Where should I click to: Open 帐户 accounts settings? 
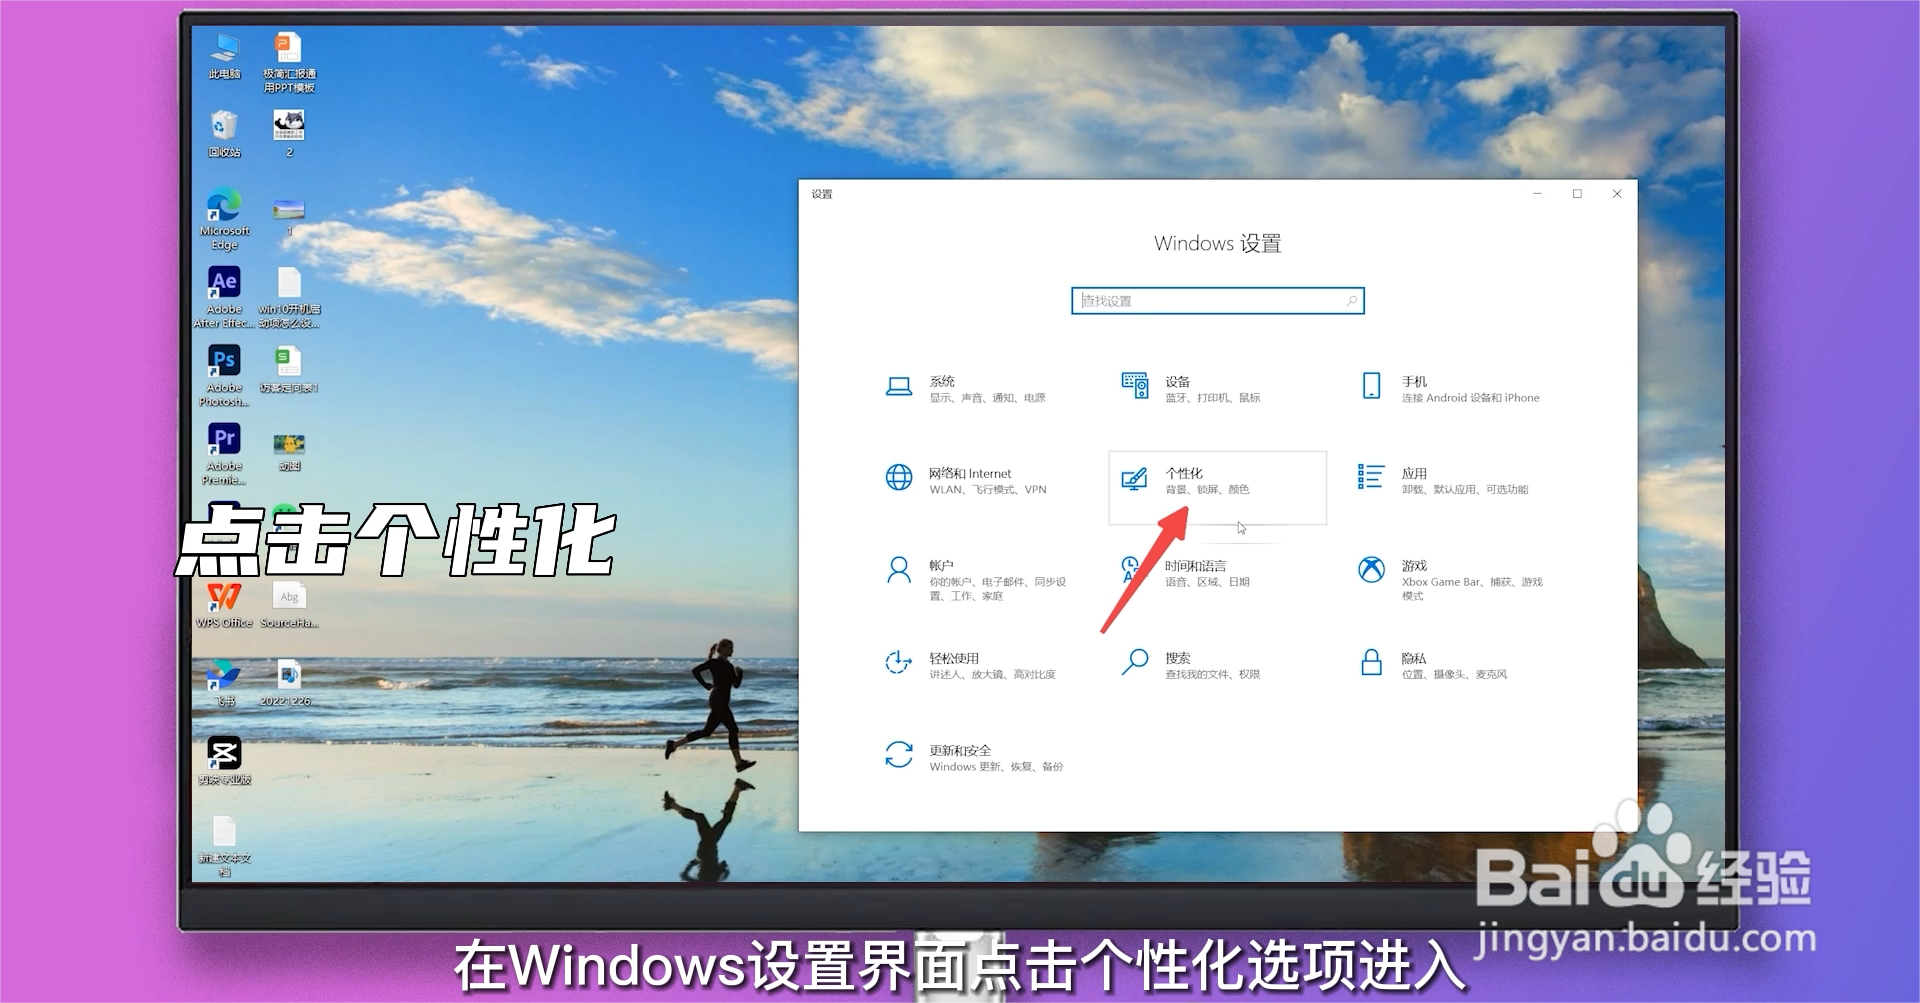(976, 579)
